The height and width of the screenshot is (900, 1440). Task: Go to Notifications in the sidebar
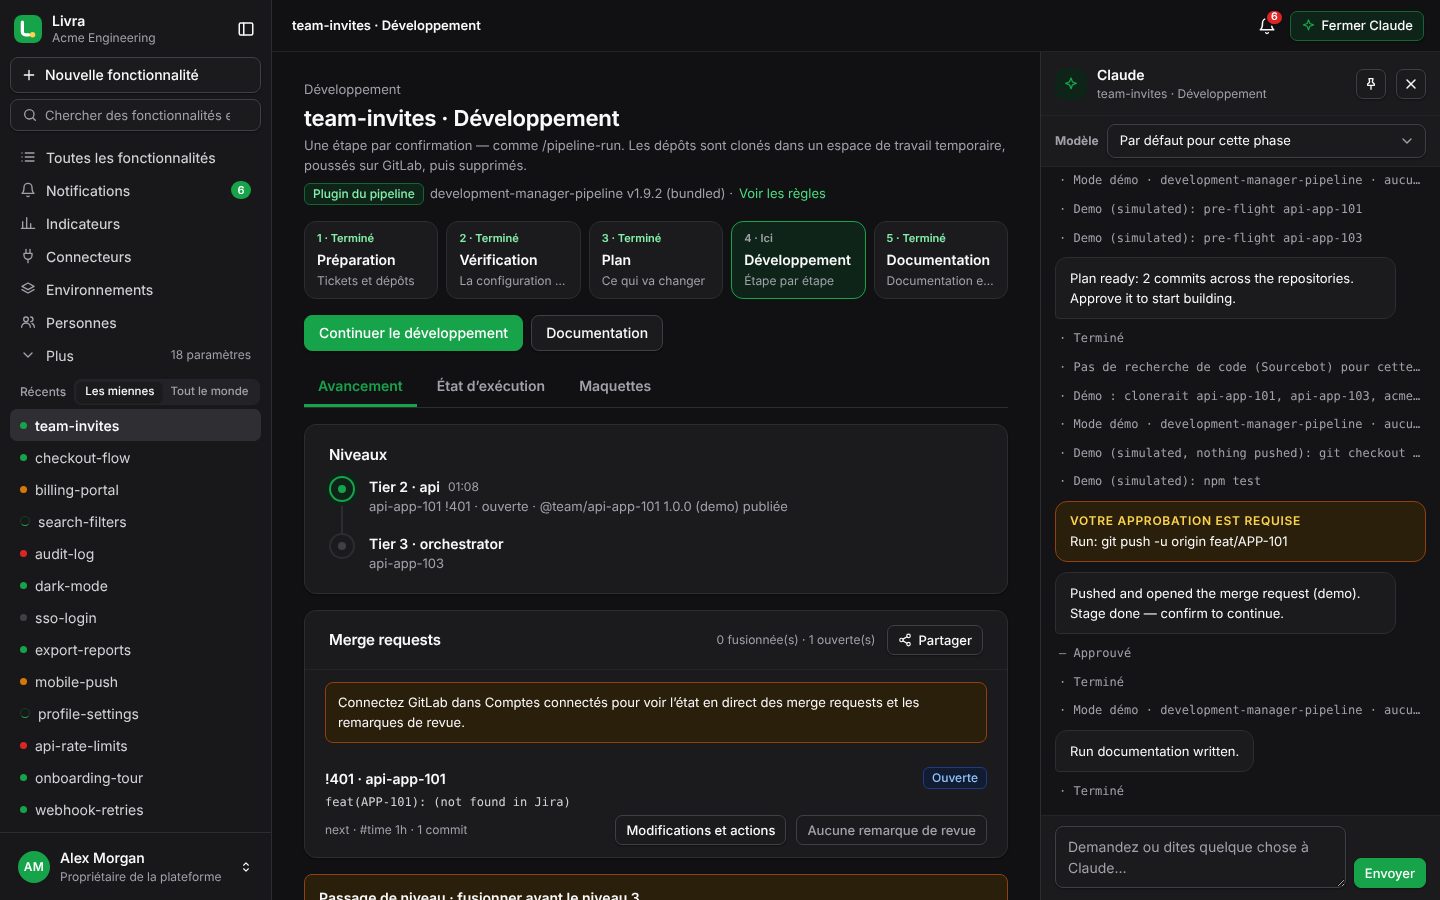[136, 191]
